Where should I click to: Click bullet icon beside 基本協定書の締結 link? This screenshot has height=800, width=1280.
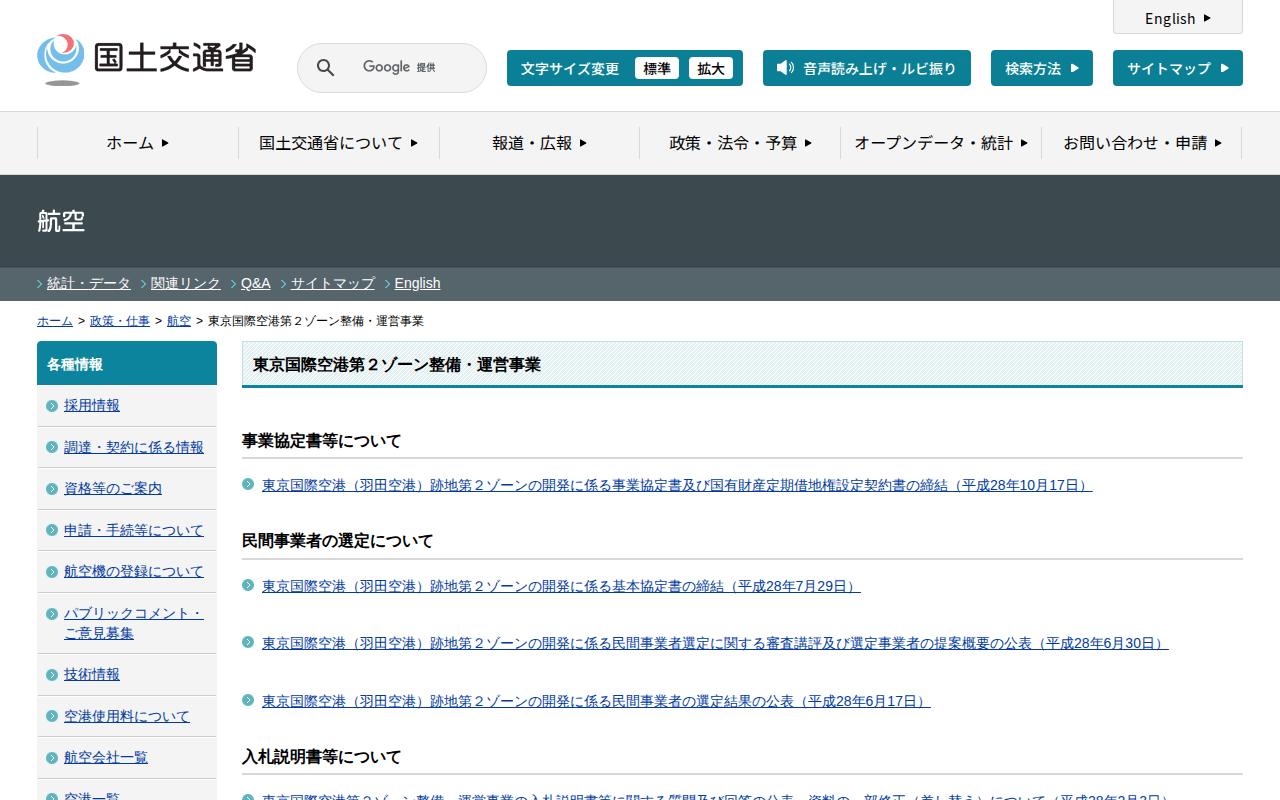click(248, 585)
